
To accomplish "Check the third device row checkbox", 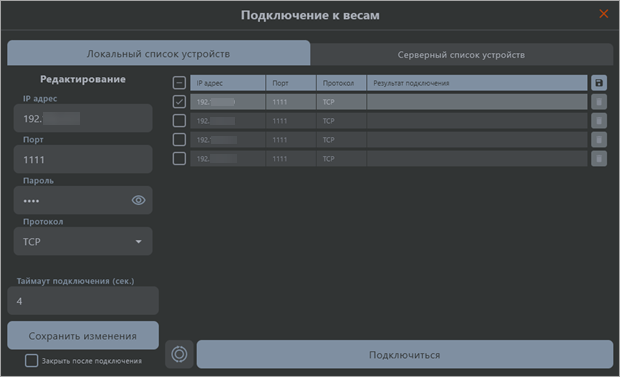I will click(x=179, y=140).
